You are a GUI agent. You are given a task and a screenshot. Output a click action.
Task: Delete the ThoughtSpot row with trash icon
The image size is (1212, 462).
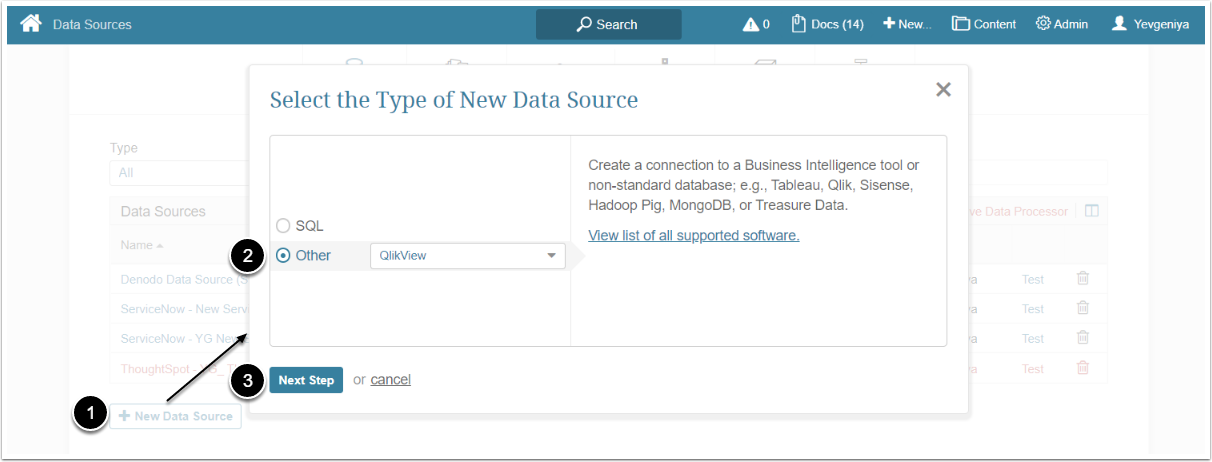(x=1082, y=368)
